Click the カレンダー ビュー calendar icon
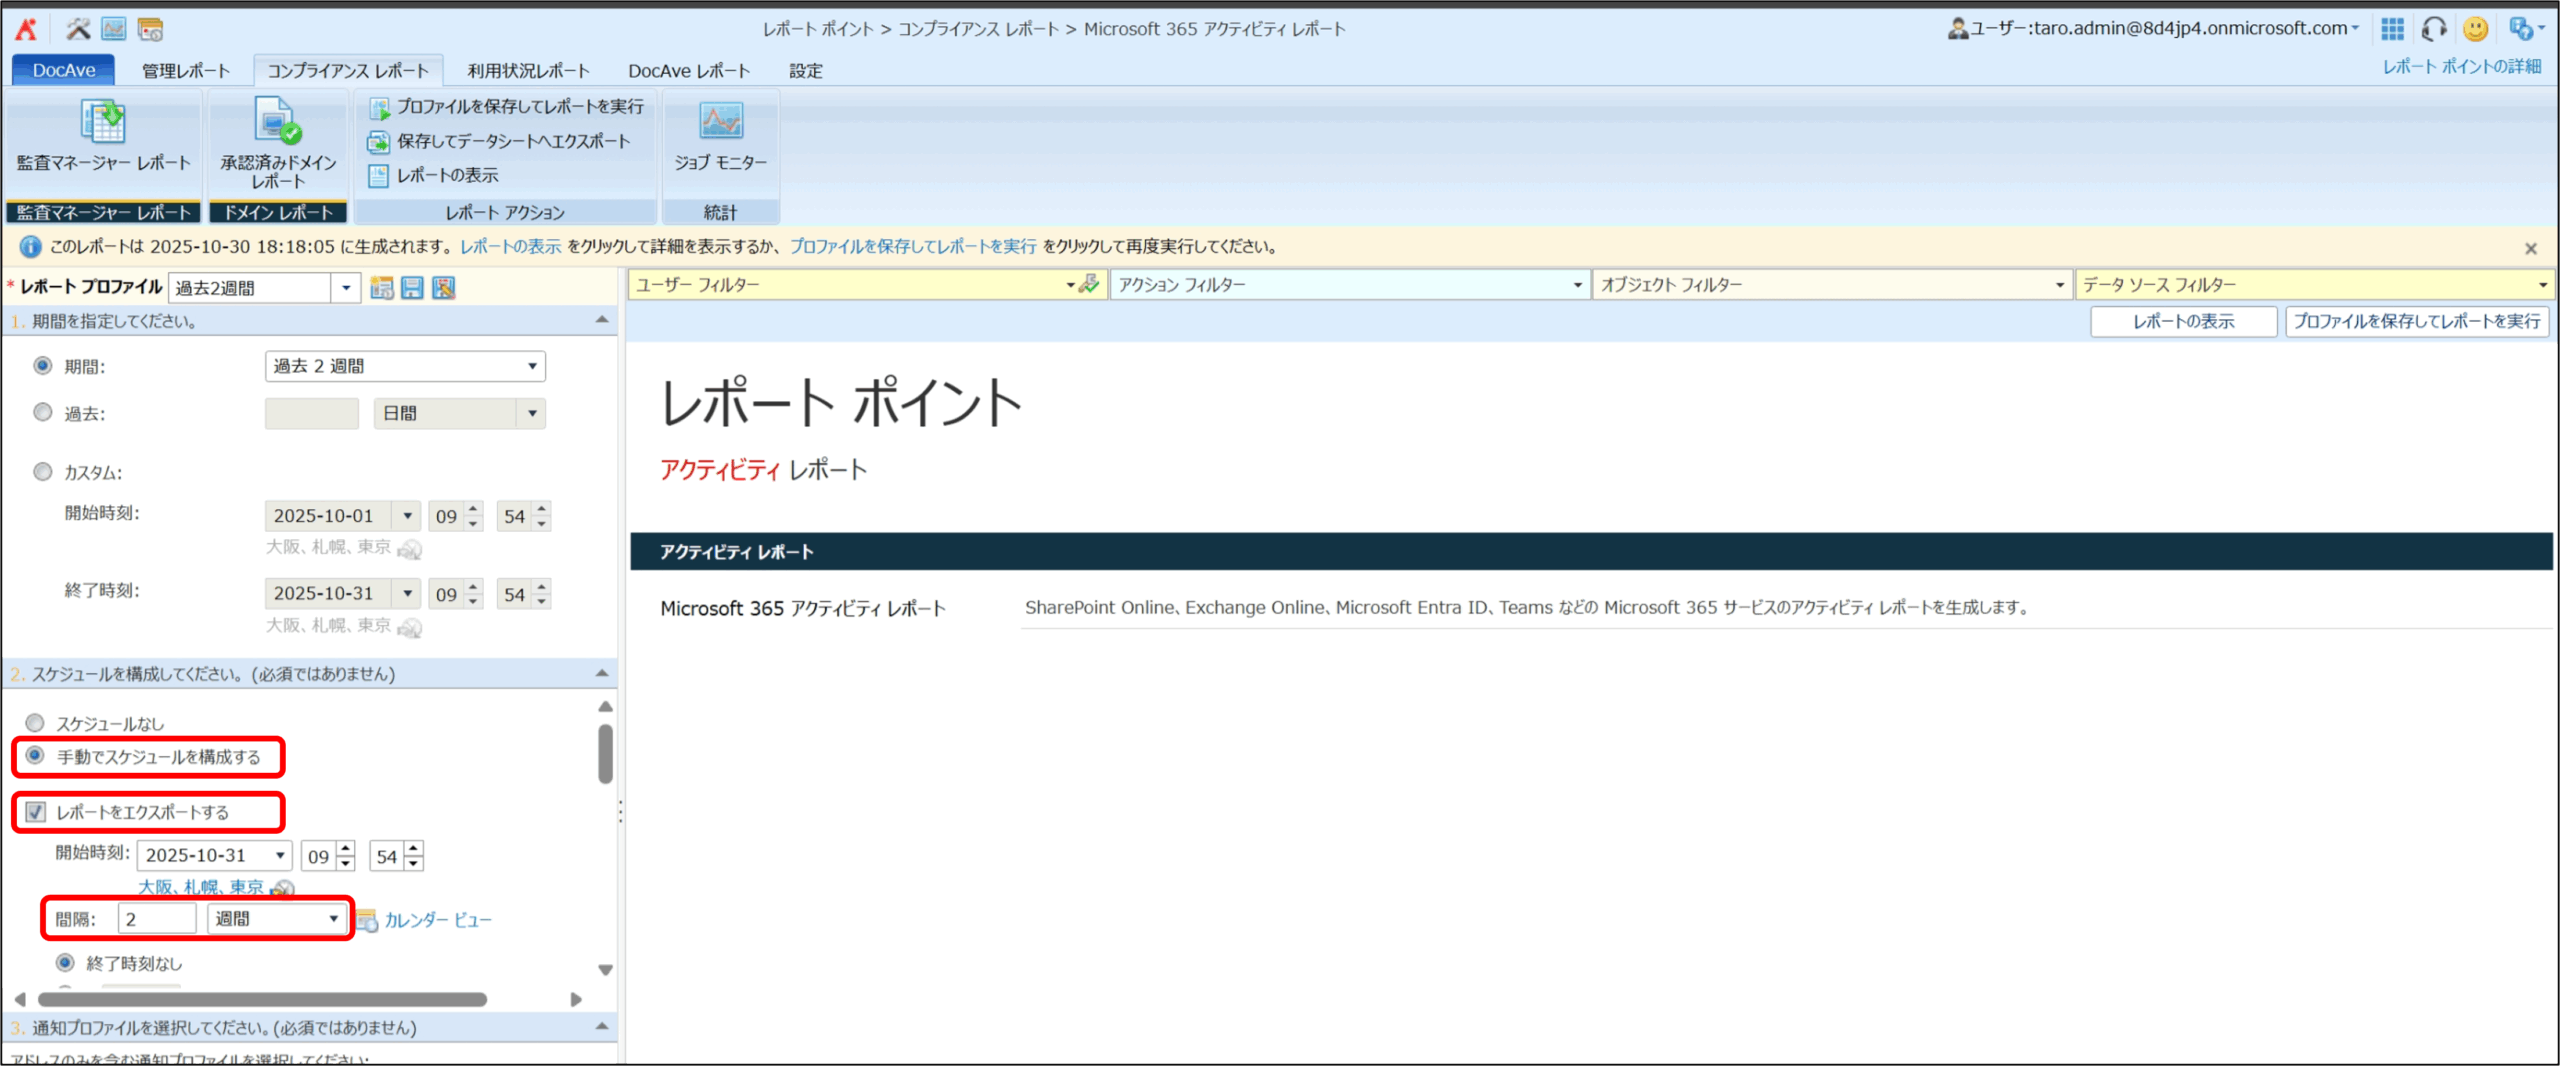The height and width of the screenshot is (1066, 2560). pos(367,920)
